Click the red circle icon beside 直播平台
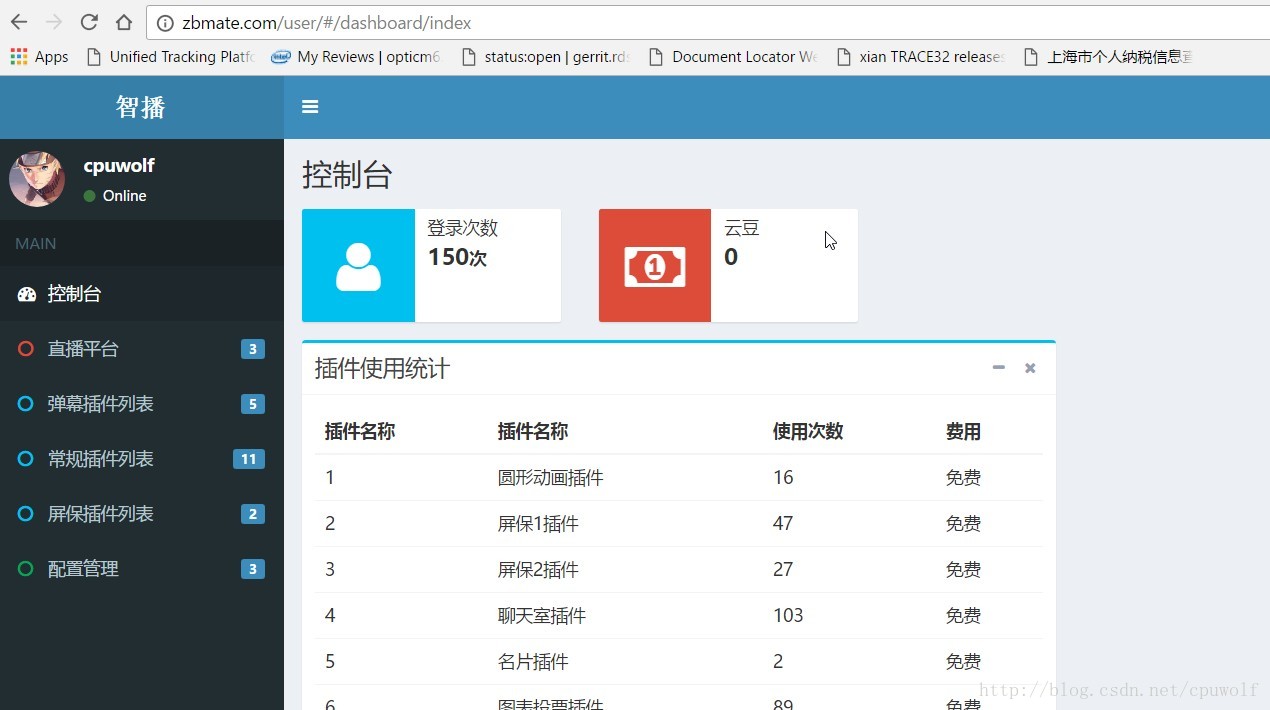1270x710 pixels. [x=26, y=349]
